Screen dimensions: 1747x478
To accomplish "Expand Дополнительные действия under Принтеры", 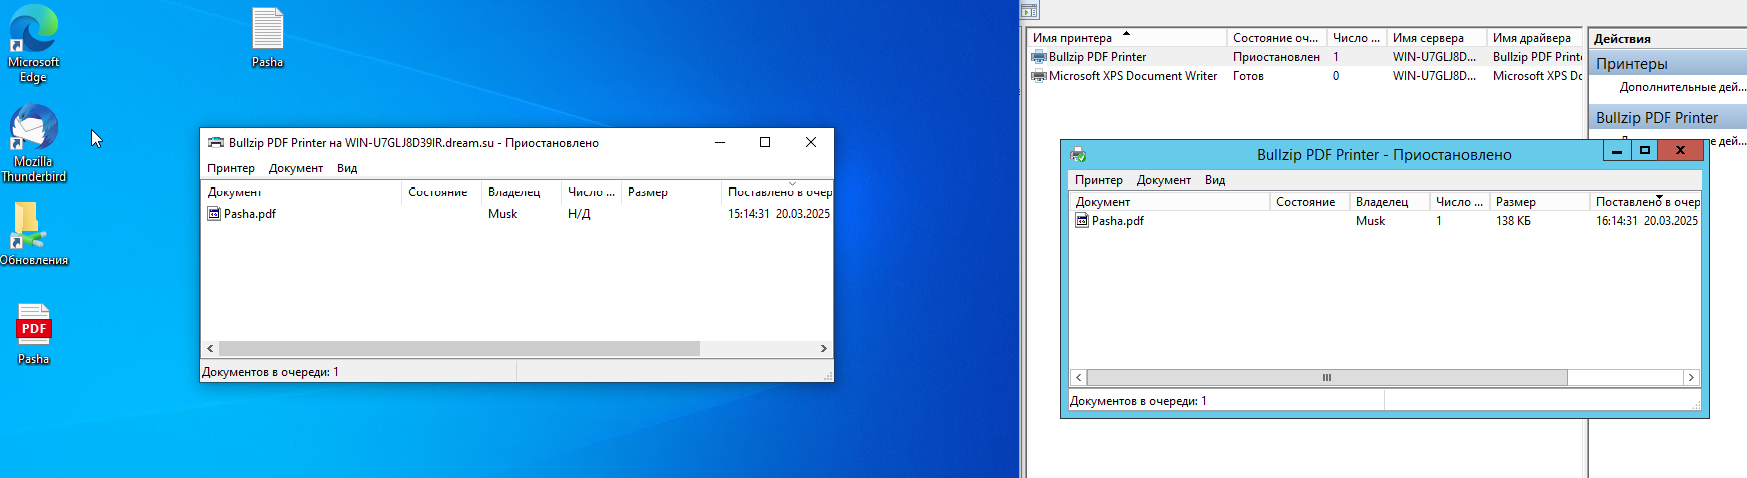I will (1682, 87).
